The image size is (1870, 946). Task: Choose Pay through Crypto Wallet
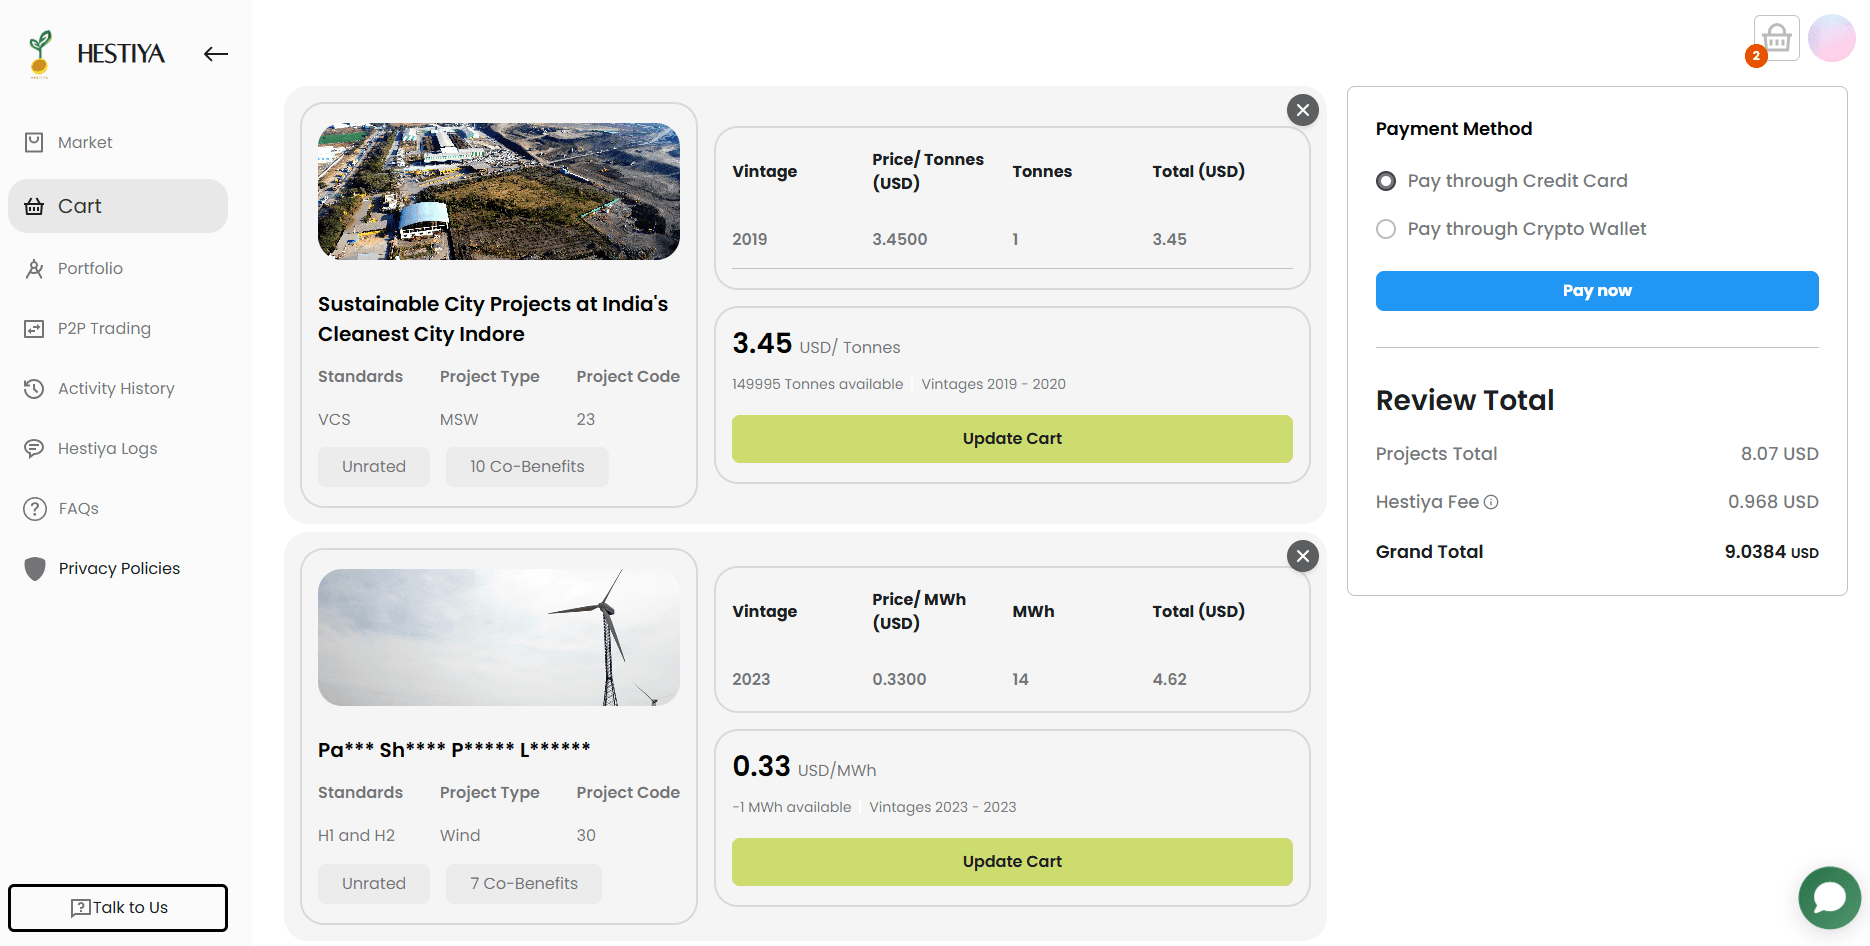[1386, 229]
